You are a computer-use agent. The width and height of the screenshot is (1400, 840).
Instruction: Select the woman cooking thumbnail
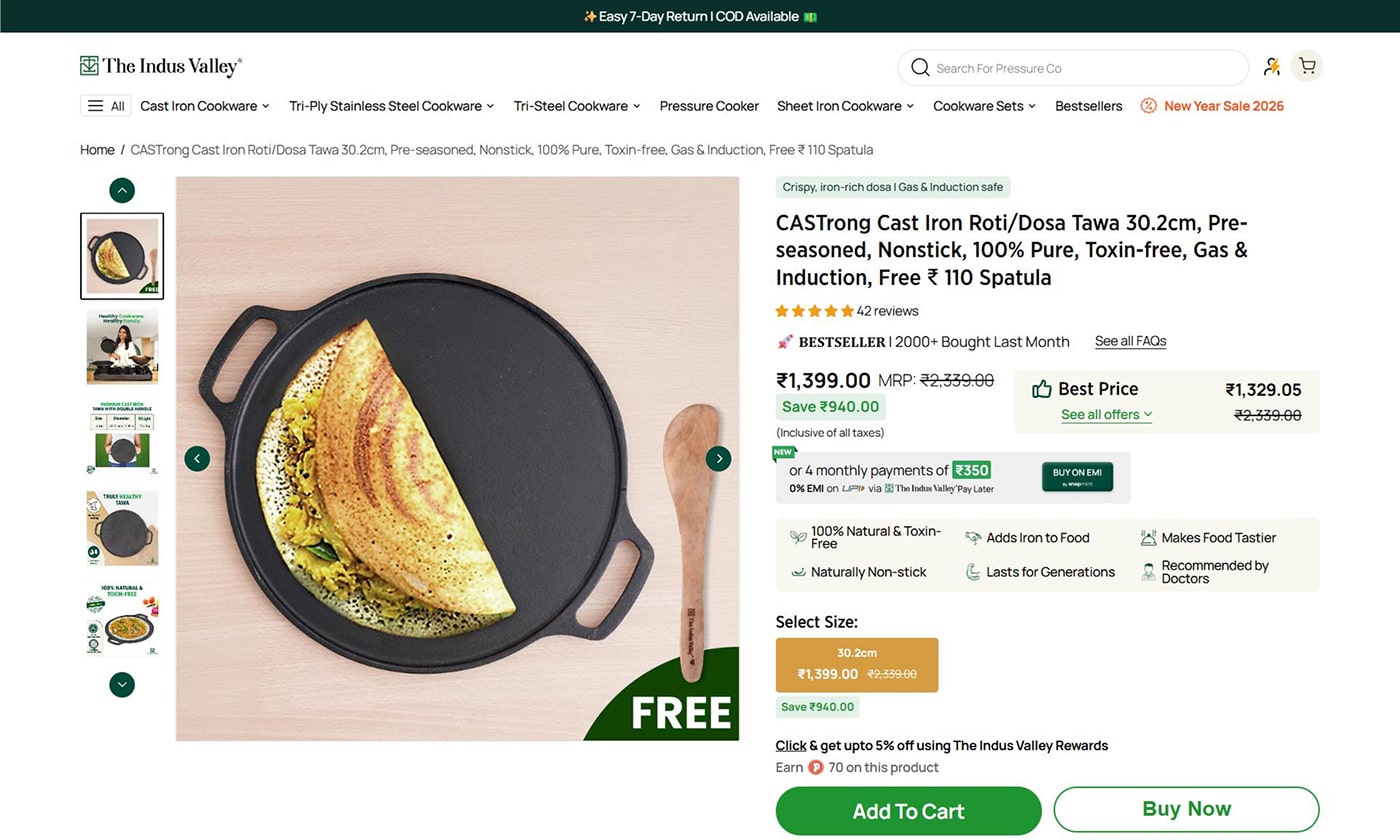pos(122,347)
